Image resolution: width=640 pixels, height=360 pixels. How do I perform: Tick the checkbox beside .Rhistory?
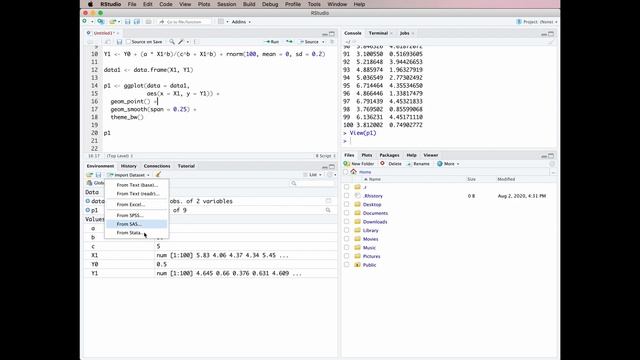(347, 196)
